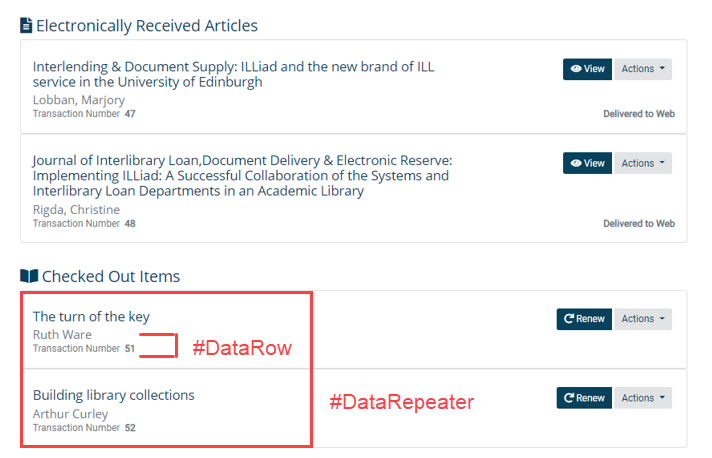Click the Checked Out Items heading
This screenshot has height=458, width=712.
pyautogui.click(x=111, y=276)
